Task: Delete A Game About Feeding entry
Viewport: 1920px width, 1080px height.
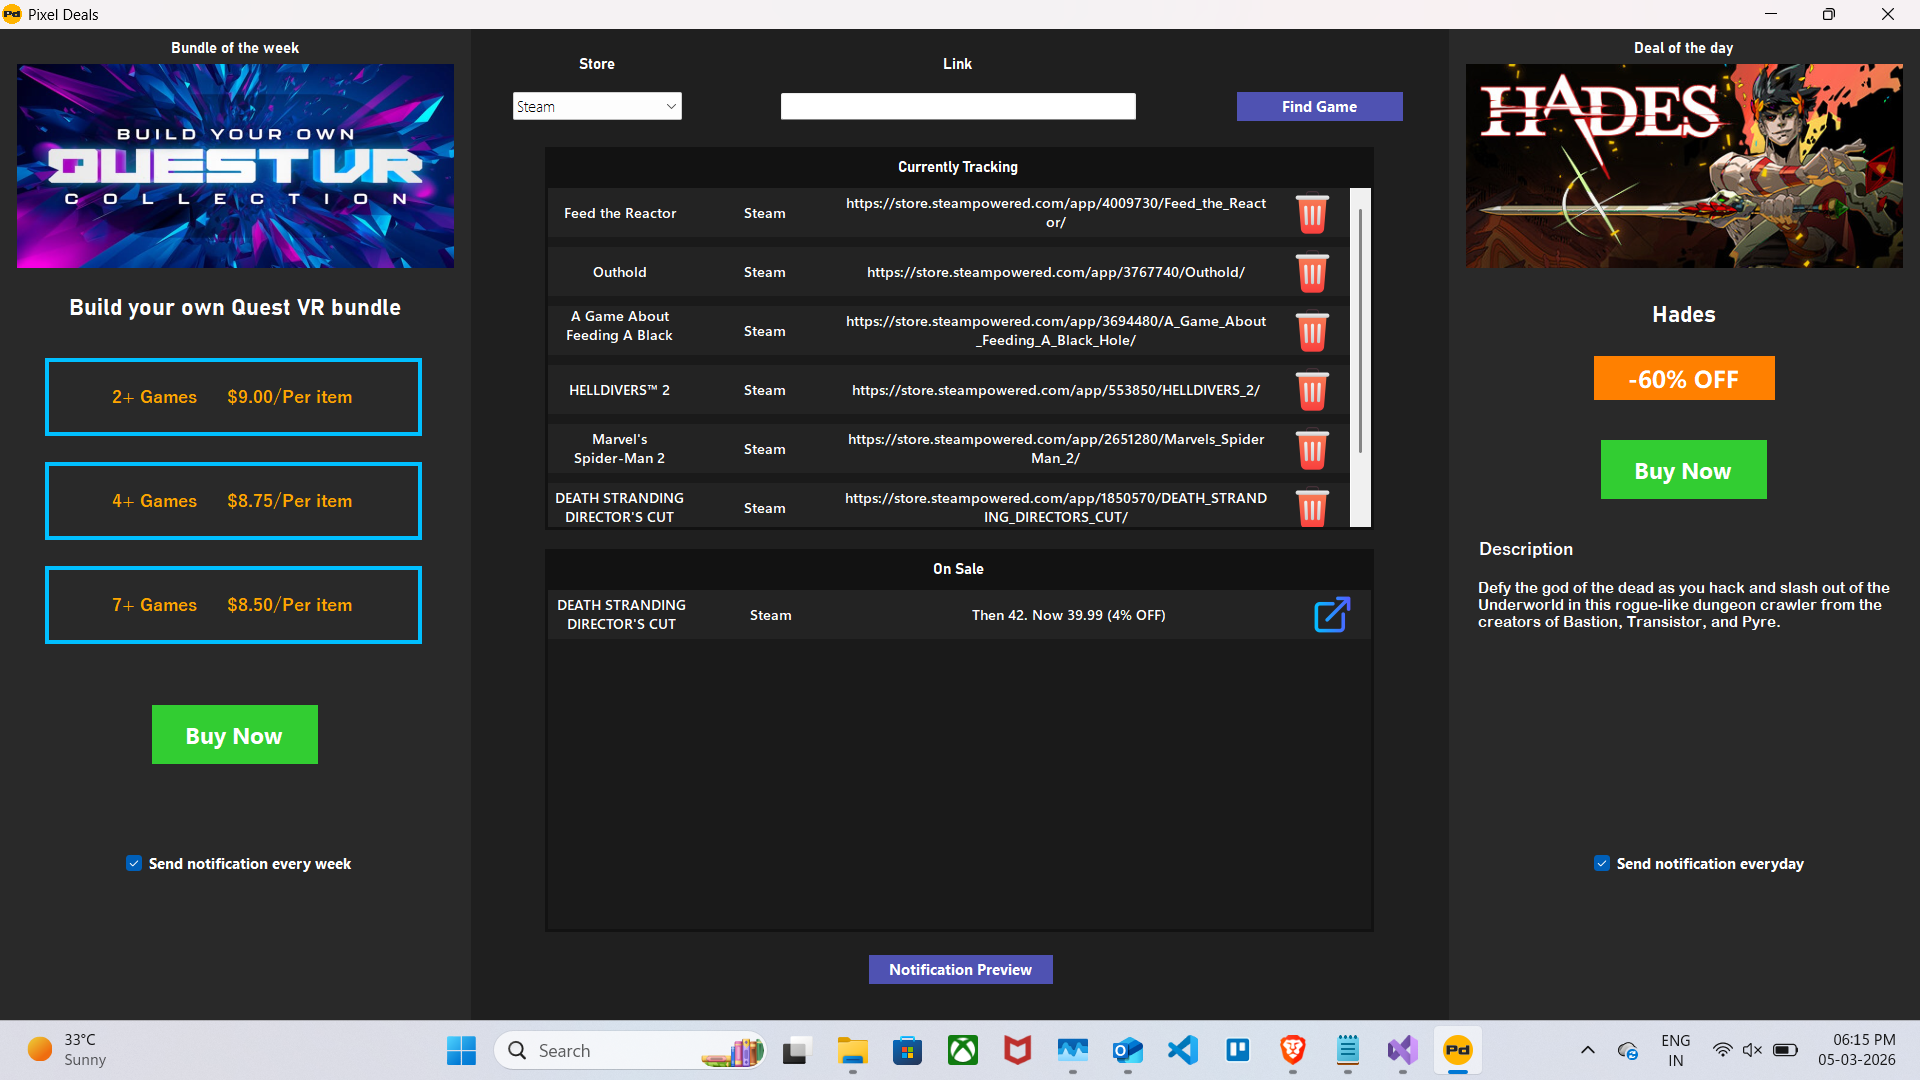Action: point(1311,332)
